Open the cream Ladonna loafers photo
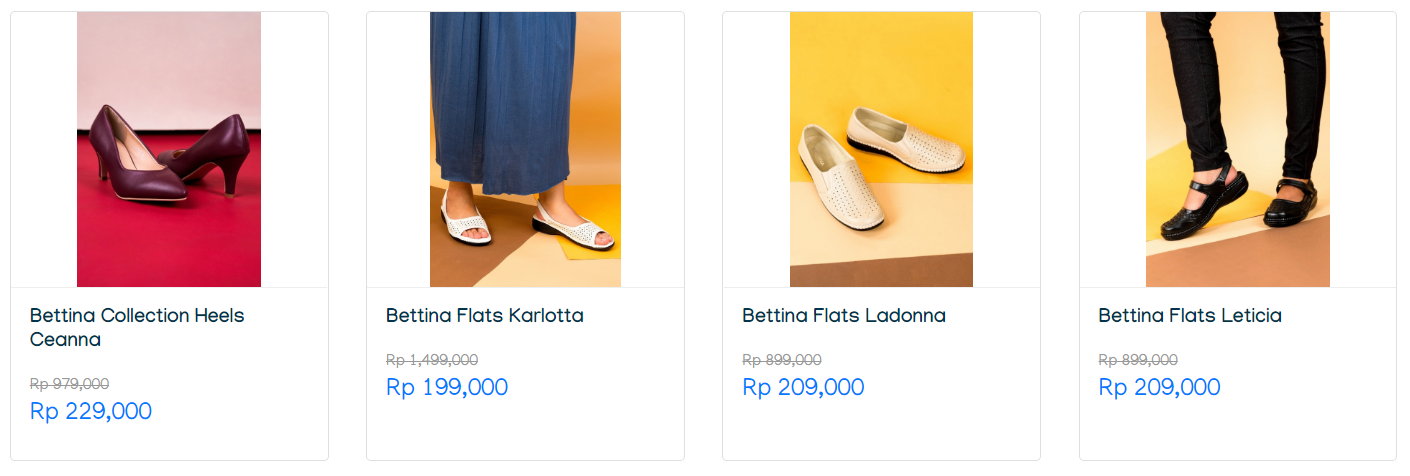Screen dimensions: 1410x476 tap(881, 149)
